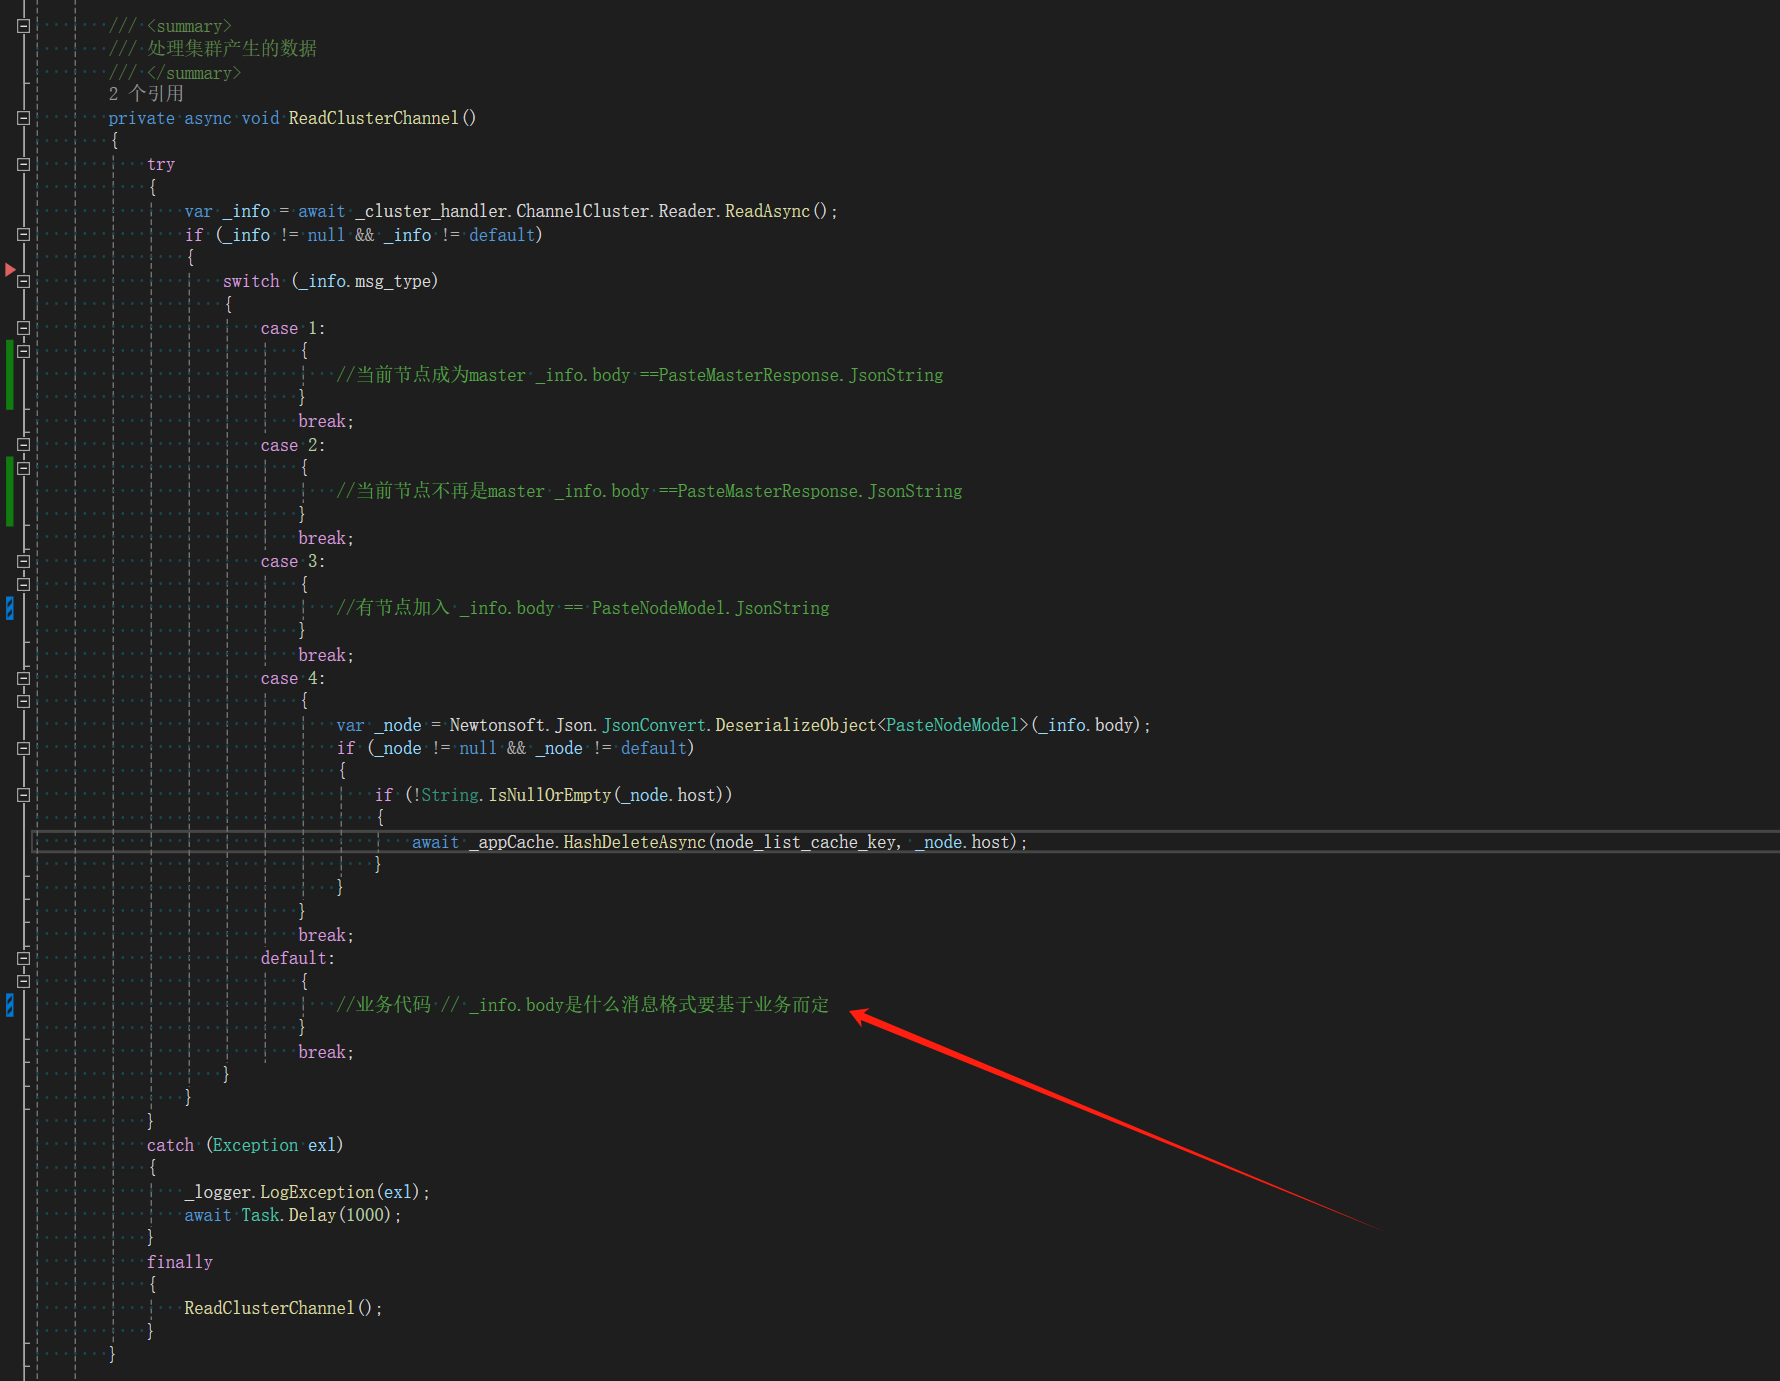Collapse the summary comment block
Image resolution: width=1780 pixels, height=1381 pixels.
pos(23,26)
